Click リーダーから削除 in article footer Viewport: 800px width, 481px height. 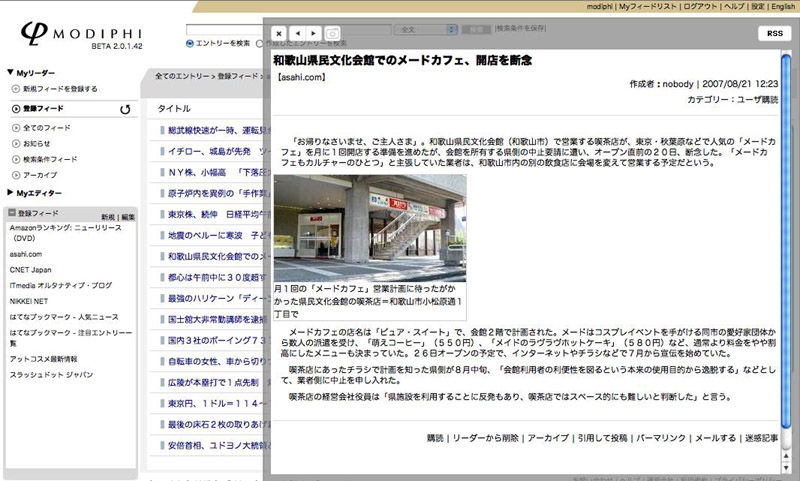485,438
